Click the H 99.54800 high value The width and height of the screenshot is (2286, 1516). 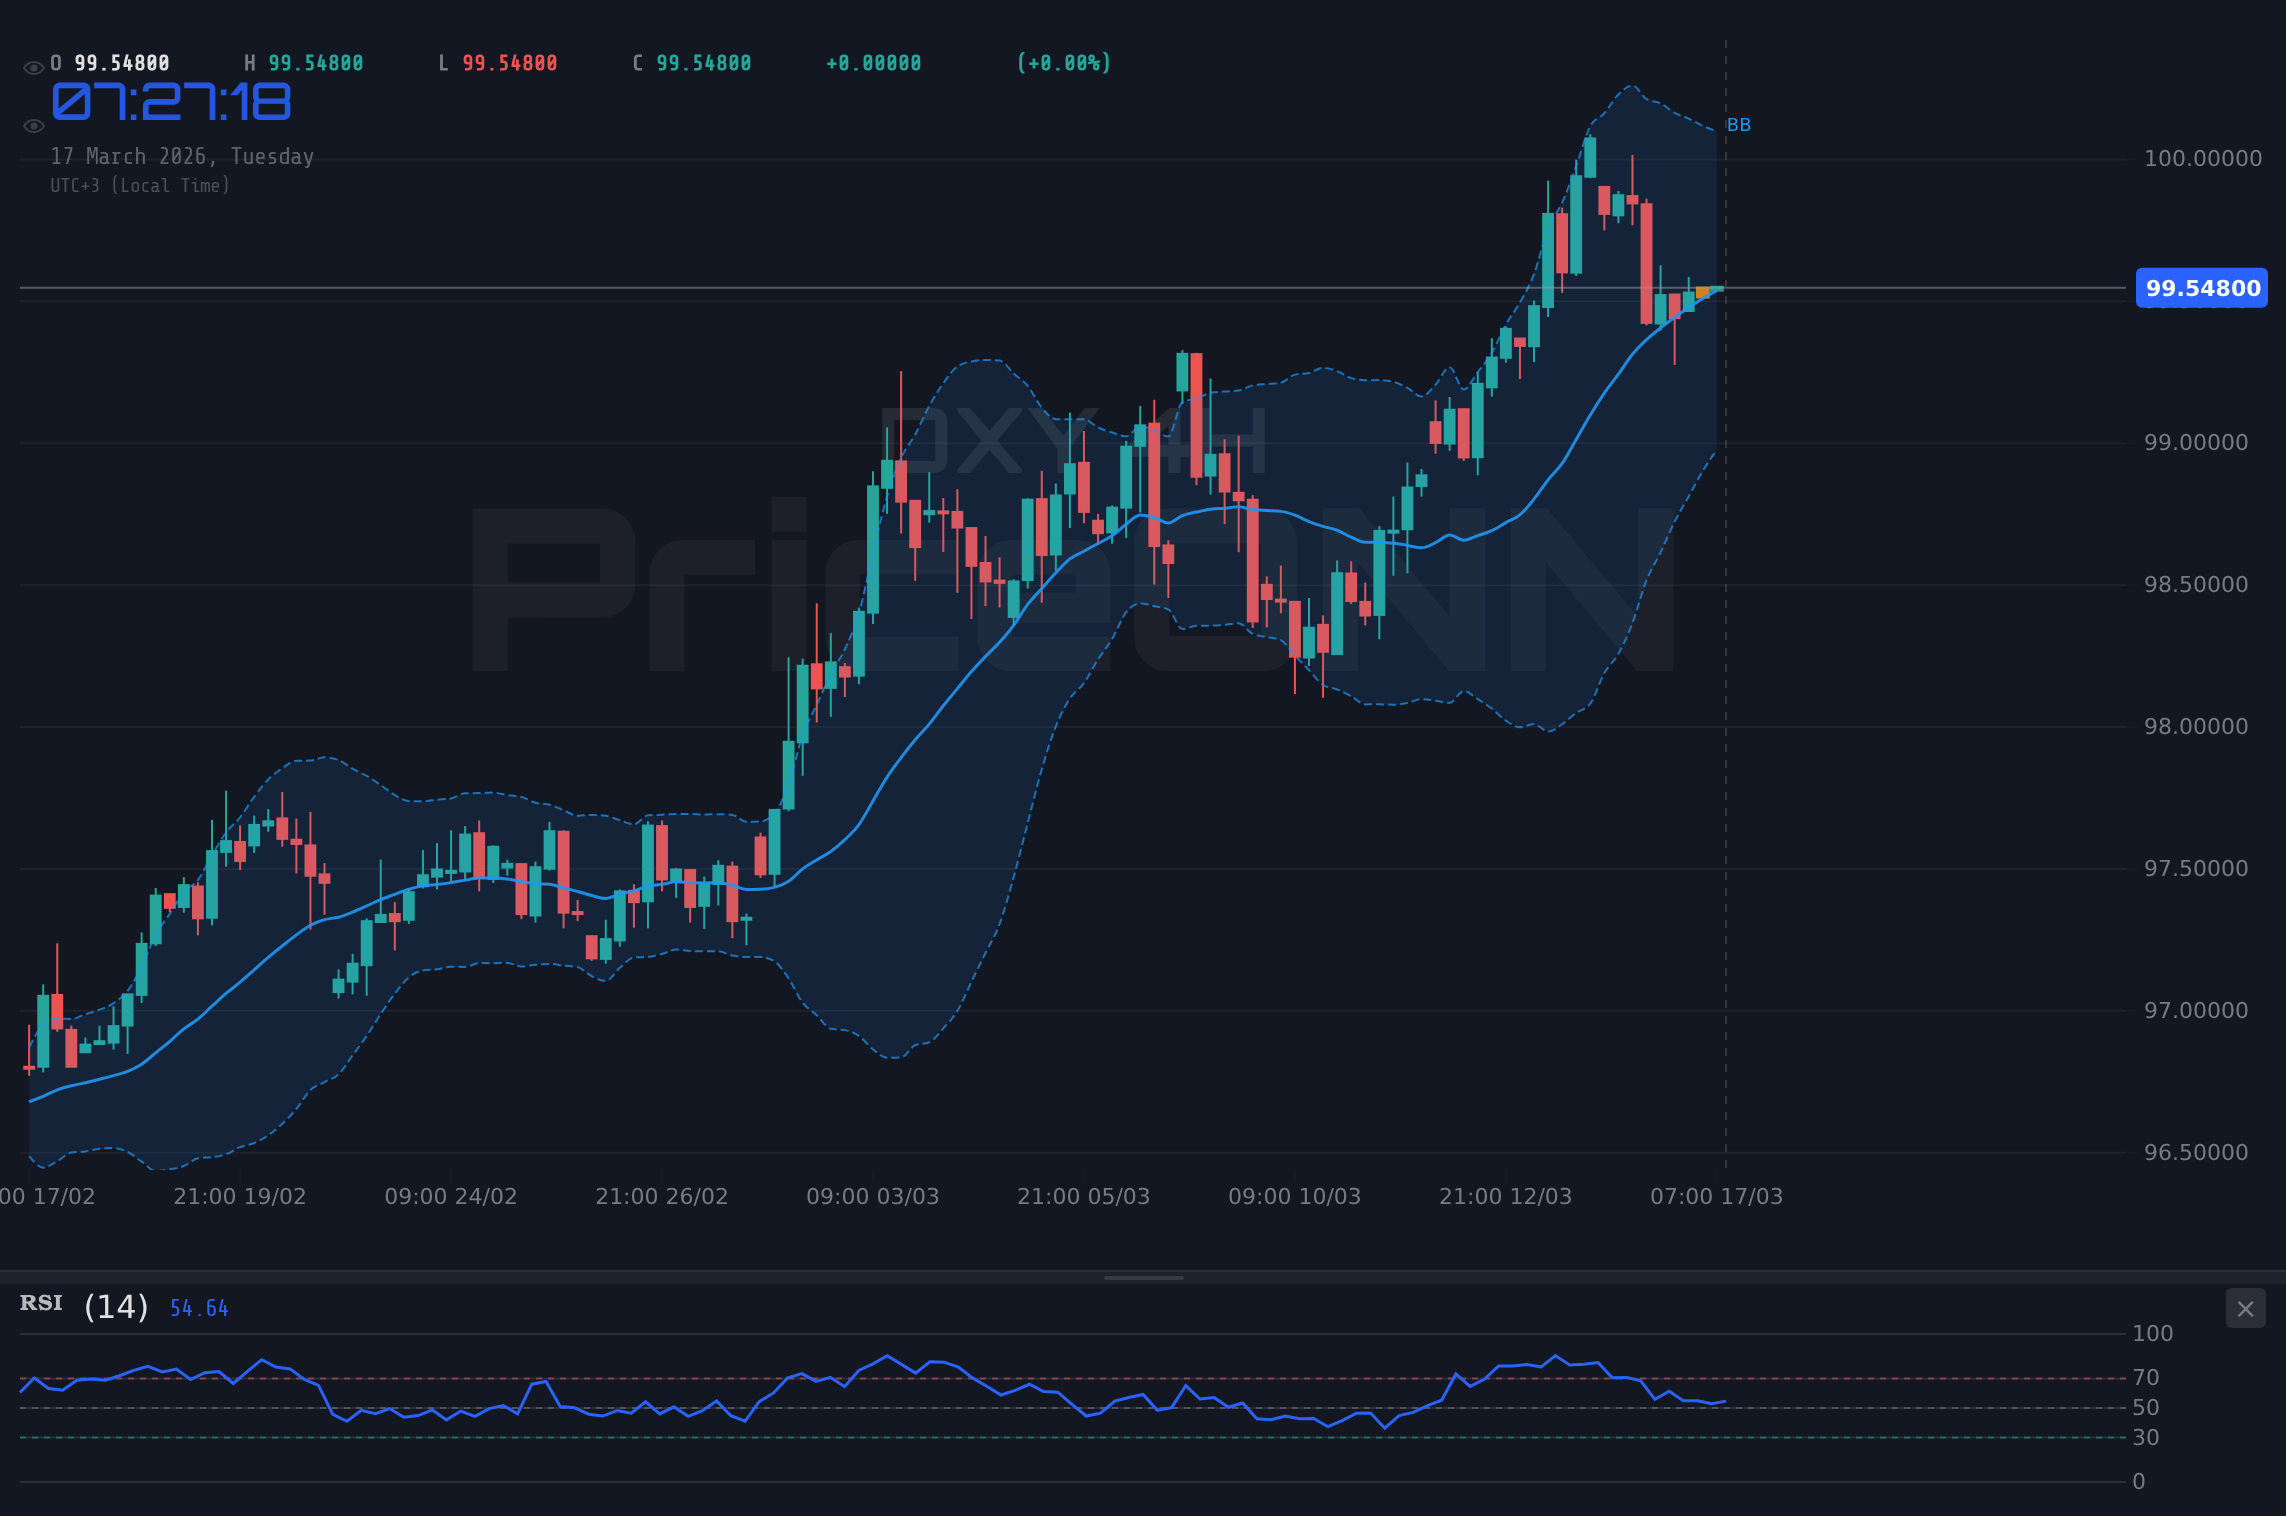tap(303, 62)
